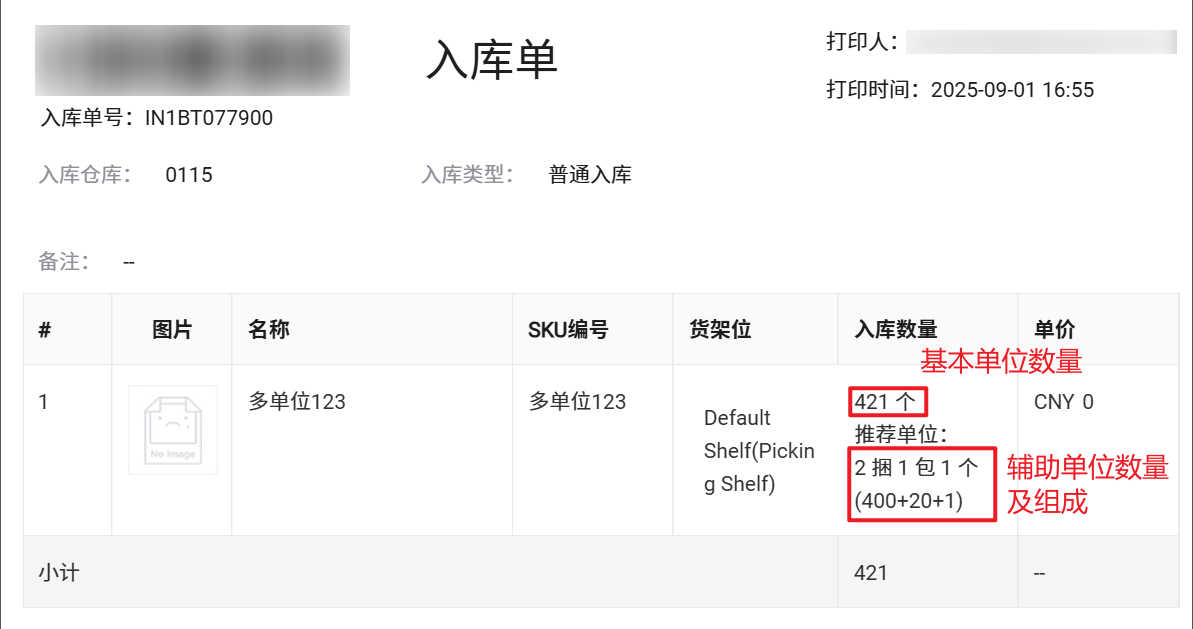
Task: Click the 货架位 column header
Action: click(x=720, y=329)
